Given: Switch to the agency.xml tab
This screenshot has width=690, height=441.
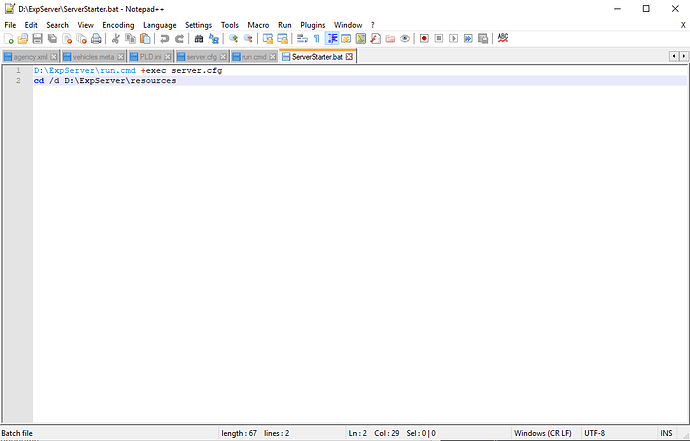Looking at the screenshot, I should pyautogui.click(x=30, y=57).
